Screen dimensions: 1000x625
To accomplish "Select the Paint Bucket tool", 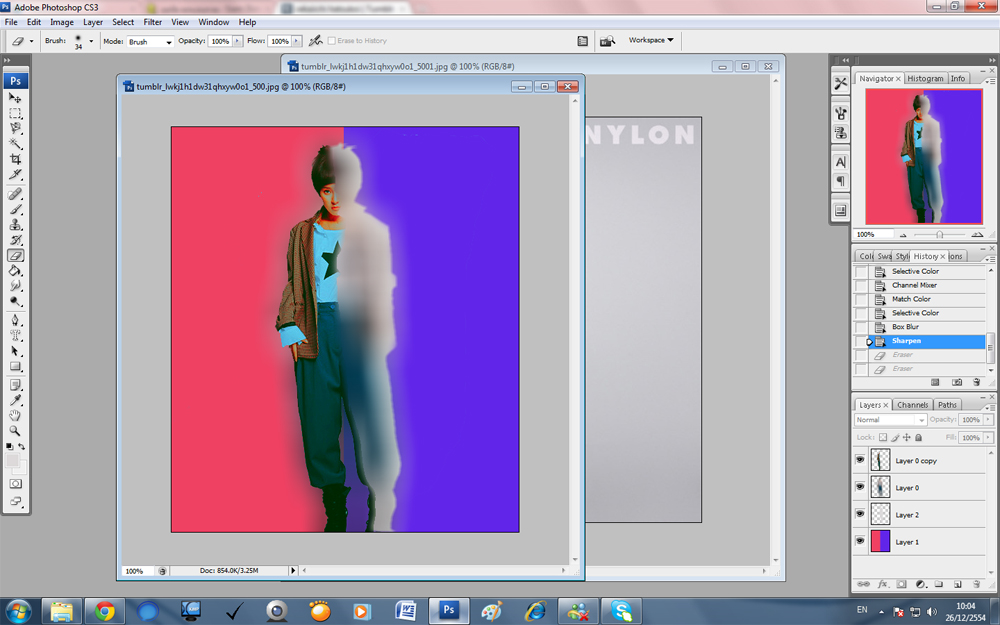I will click(x=15, y=270).
